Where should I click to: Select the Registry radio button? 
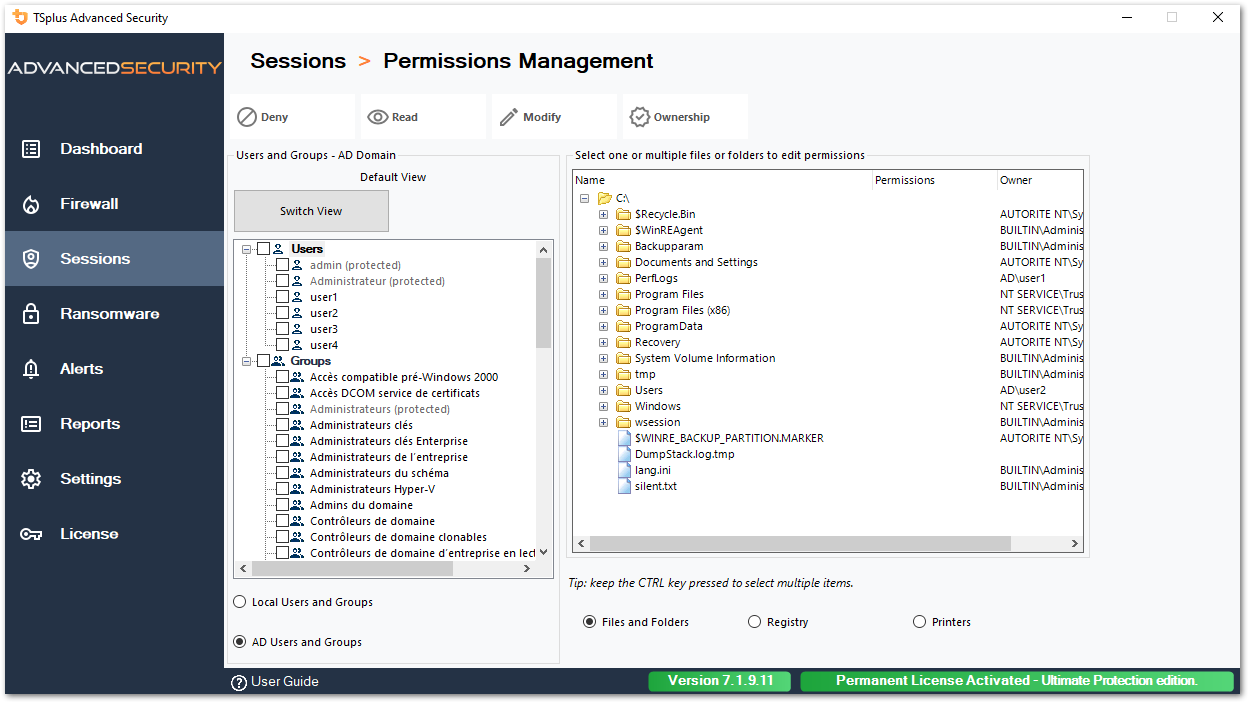[755, 621]
